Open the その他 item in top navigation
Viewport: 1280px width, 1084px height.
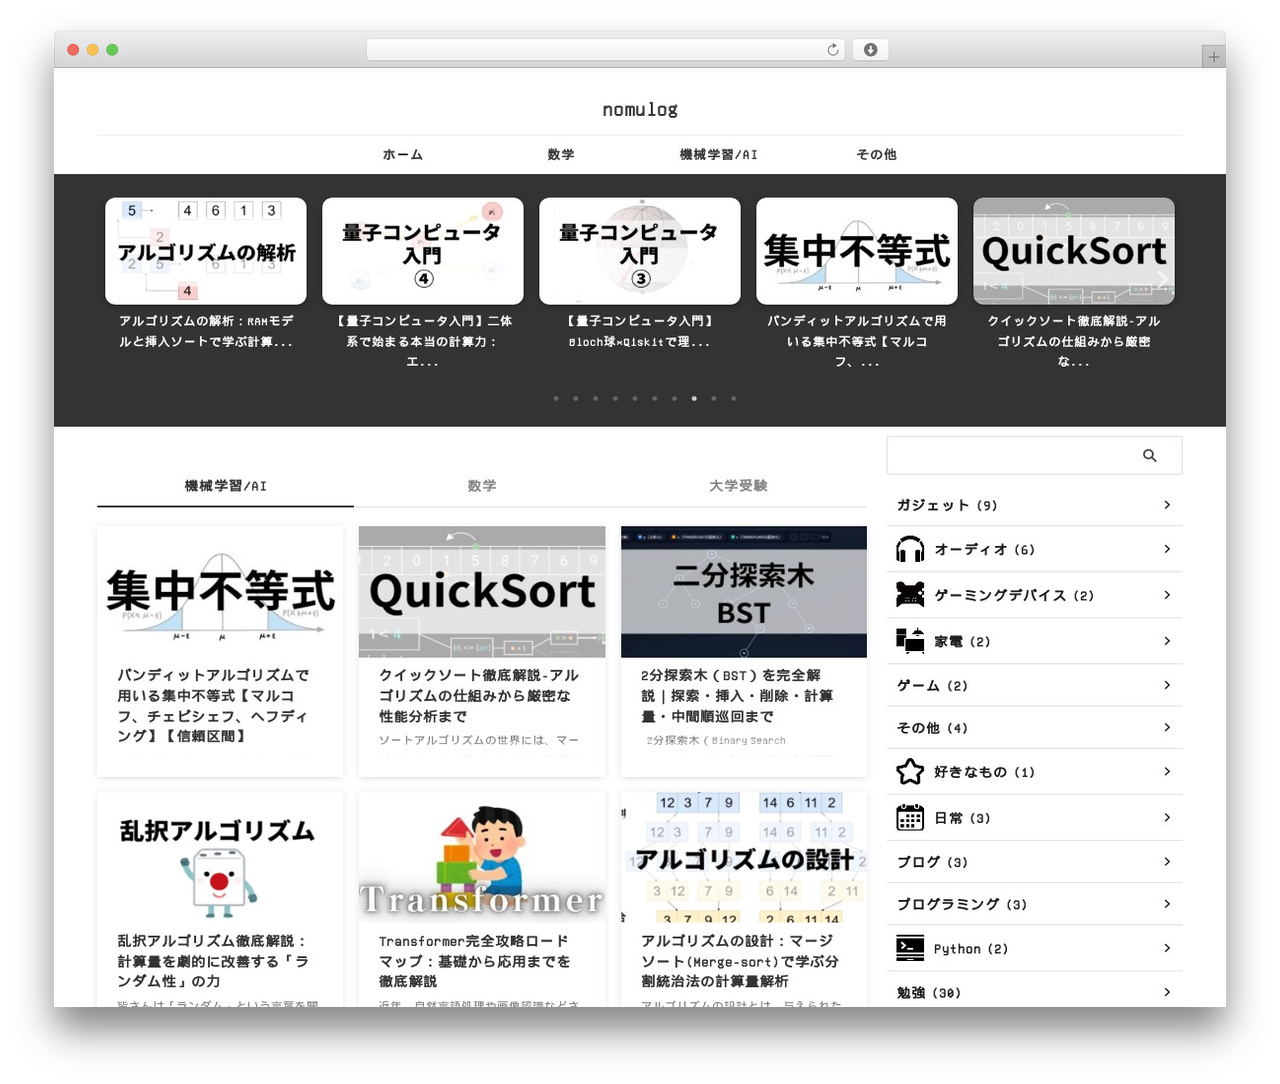tap(876, 154)
